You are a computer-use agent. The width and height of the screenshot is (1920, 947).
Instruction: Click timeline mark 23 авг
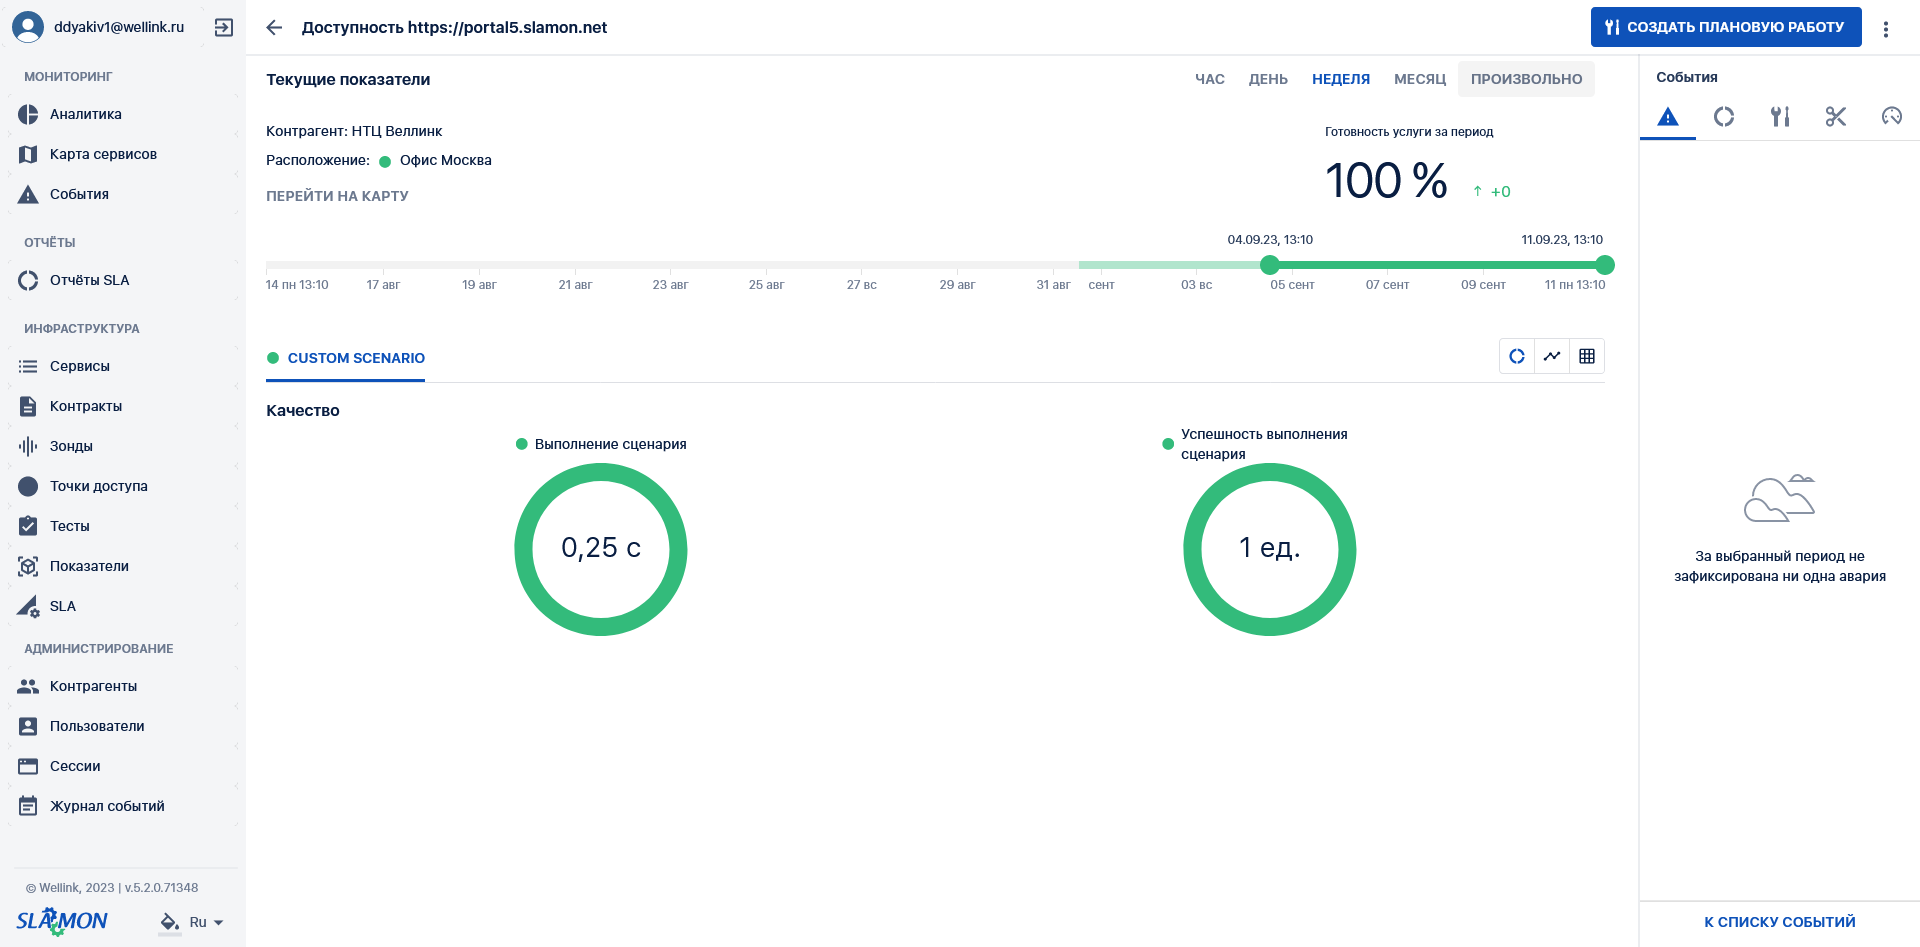[x=670, y=285]
